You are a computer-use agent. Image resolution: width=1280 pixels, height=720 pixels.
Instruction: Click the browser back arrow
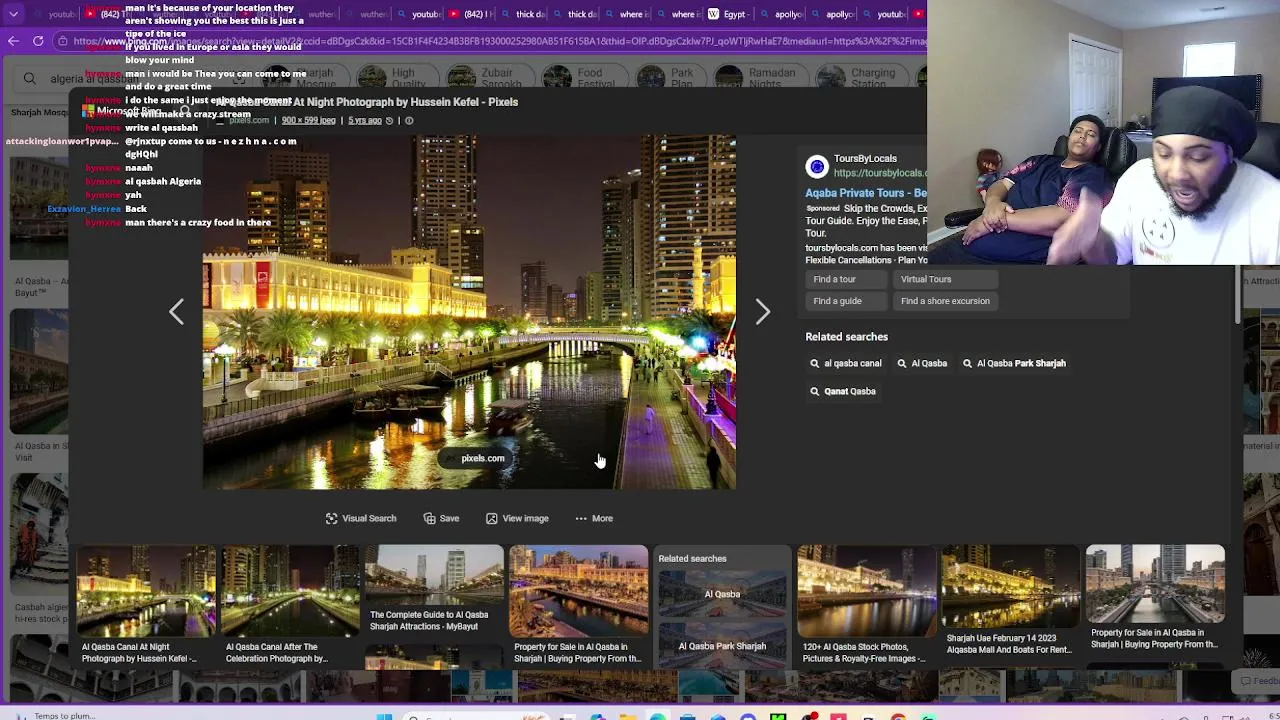click(x=13, y=41)
